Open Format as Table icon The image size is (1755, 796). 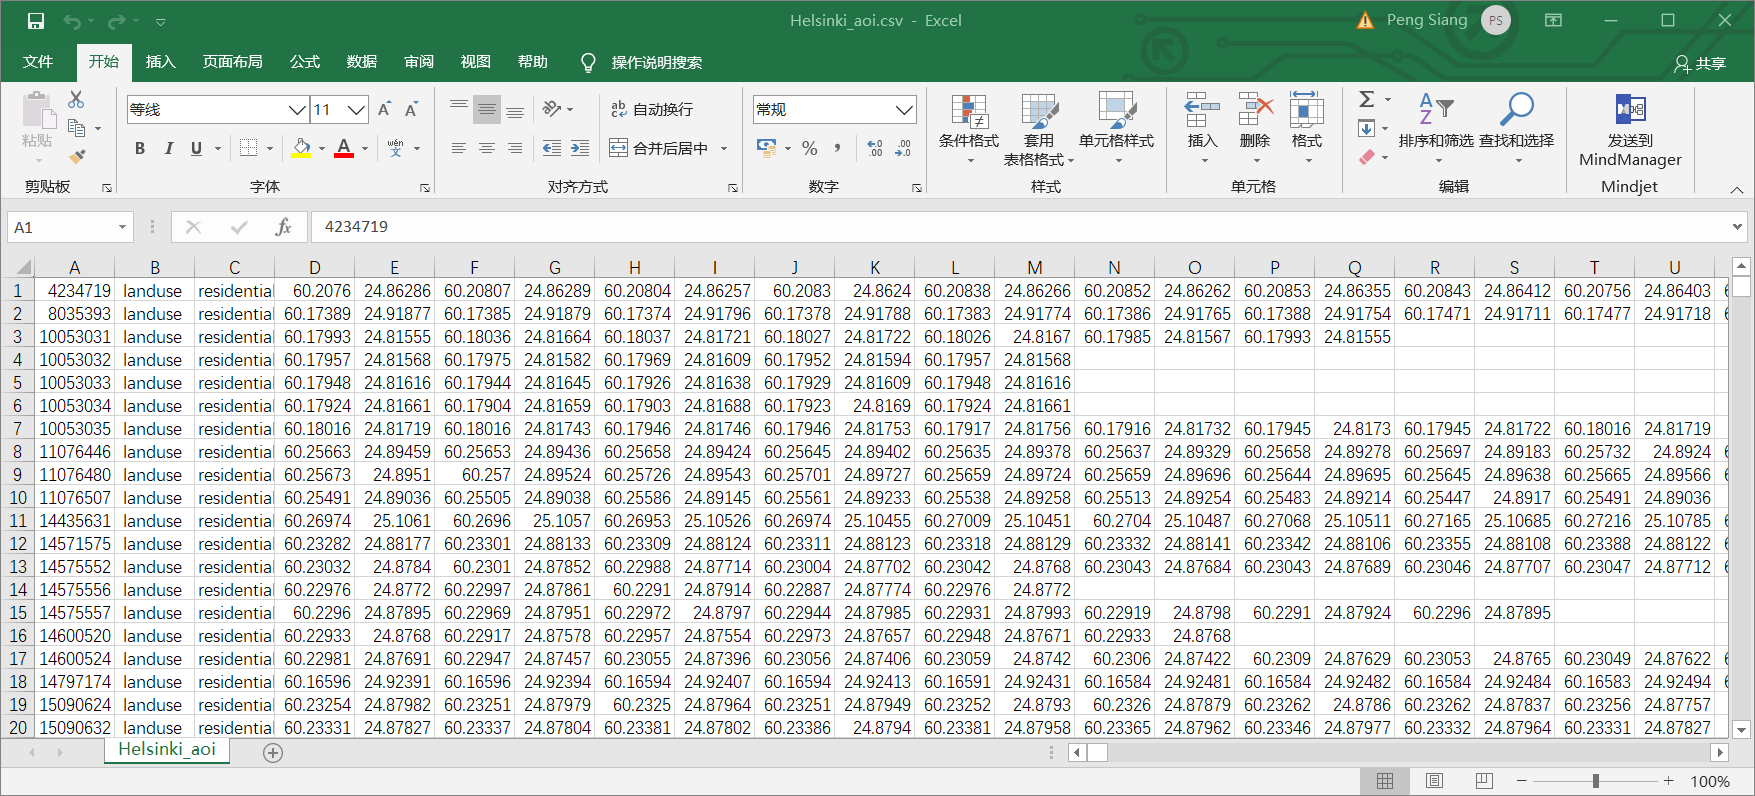pos(1039,112)
